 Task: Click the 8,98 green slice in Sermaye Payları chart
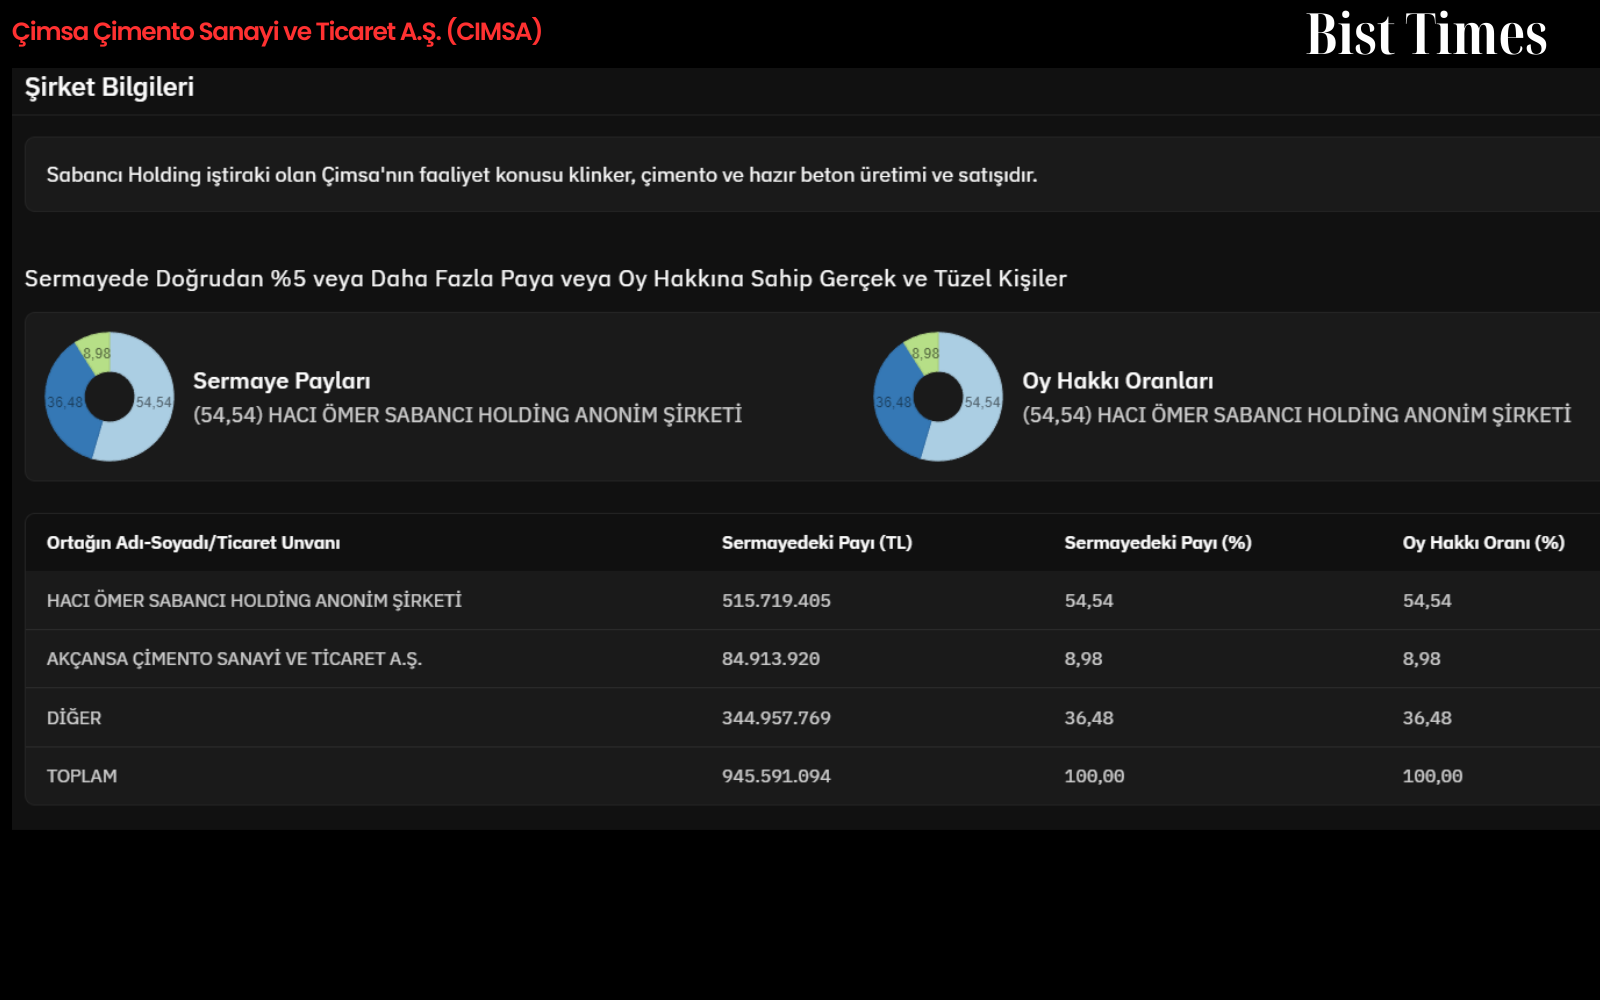pyautogui.click(x=97, y=352)
